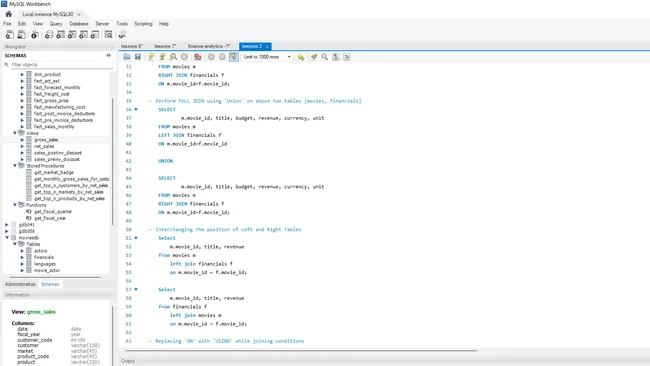
Task: Click the editor horizontal scrollbar
Action: (301, 351)
